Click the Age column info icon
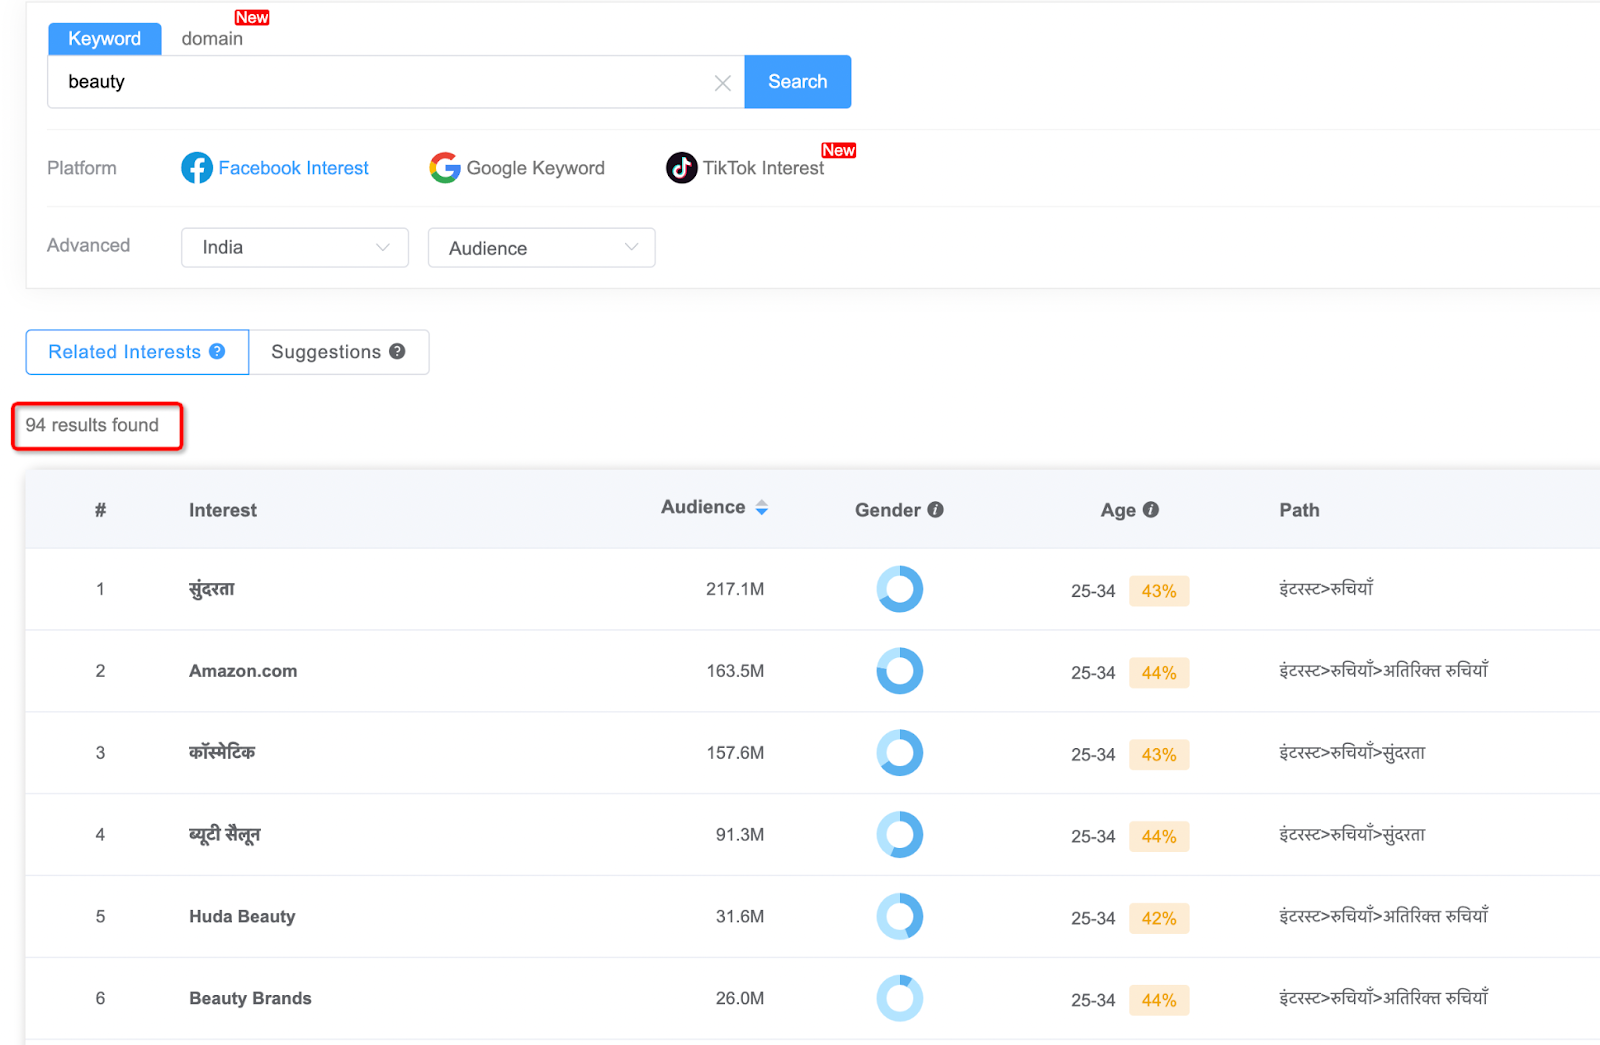The image size is (1600, 1045). [x=1152, y=509]
